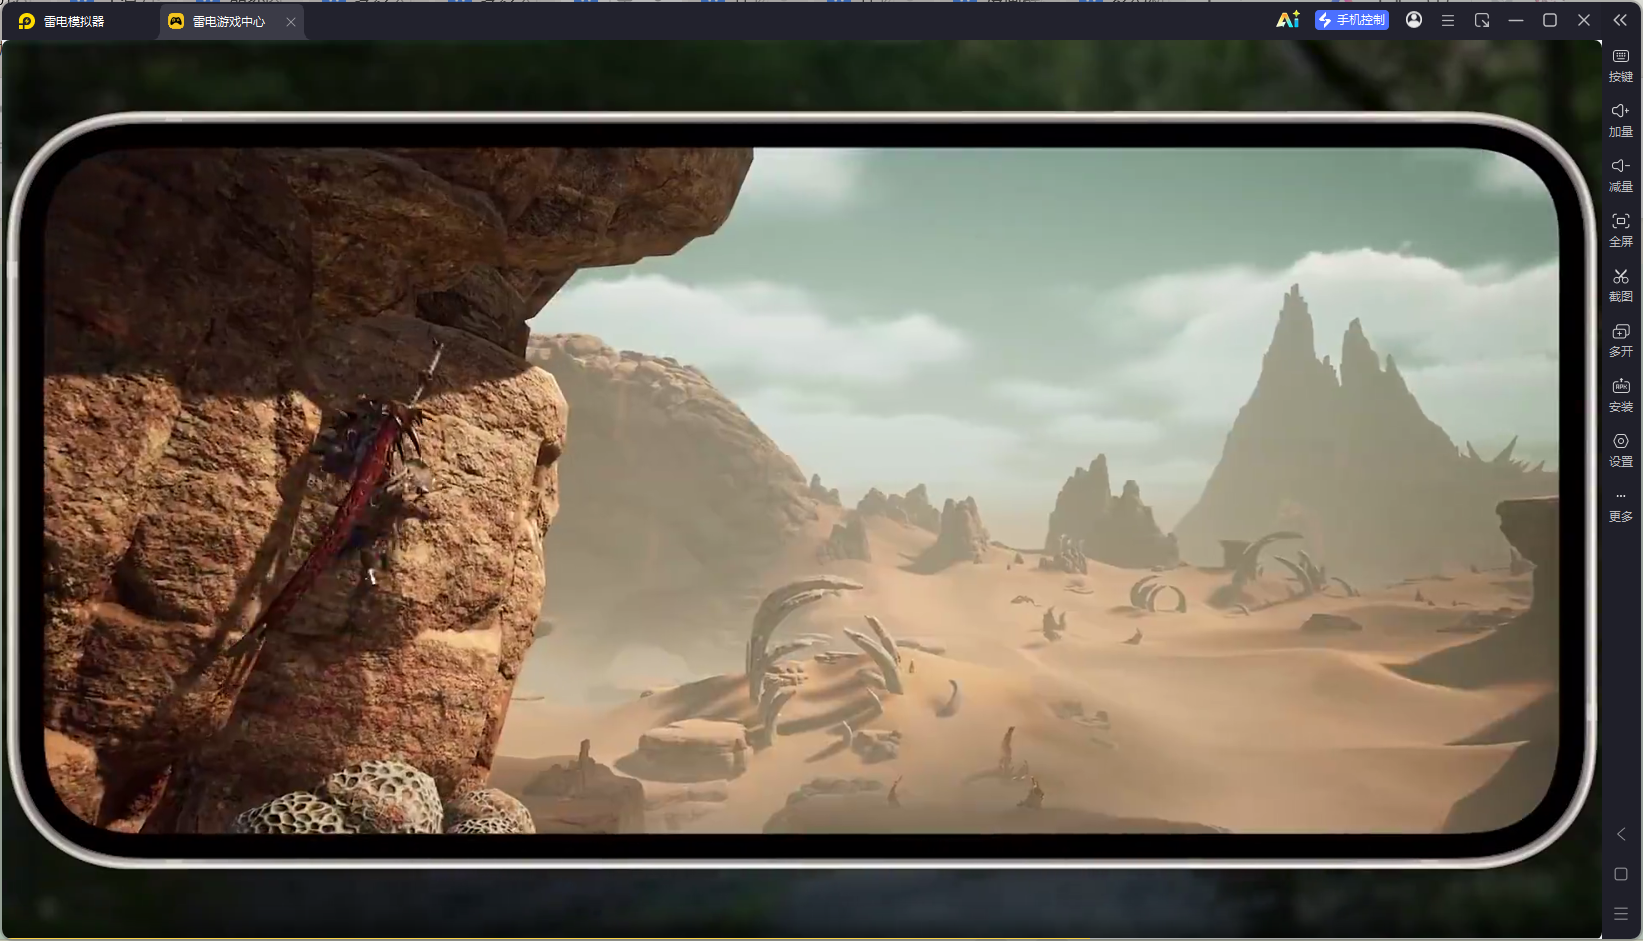Collapse the right sidebar with the double chevron

[x=1620, y=20]
